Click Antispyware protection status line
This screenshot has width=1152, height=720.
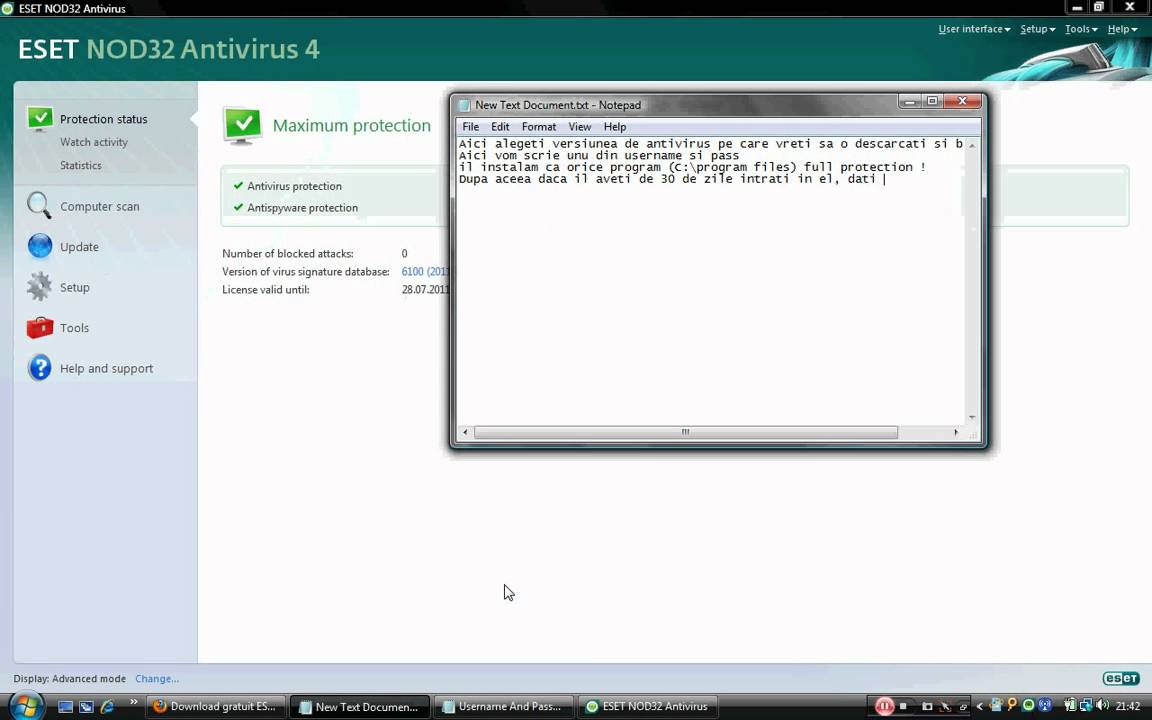pos(295,208)
